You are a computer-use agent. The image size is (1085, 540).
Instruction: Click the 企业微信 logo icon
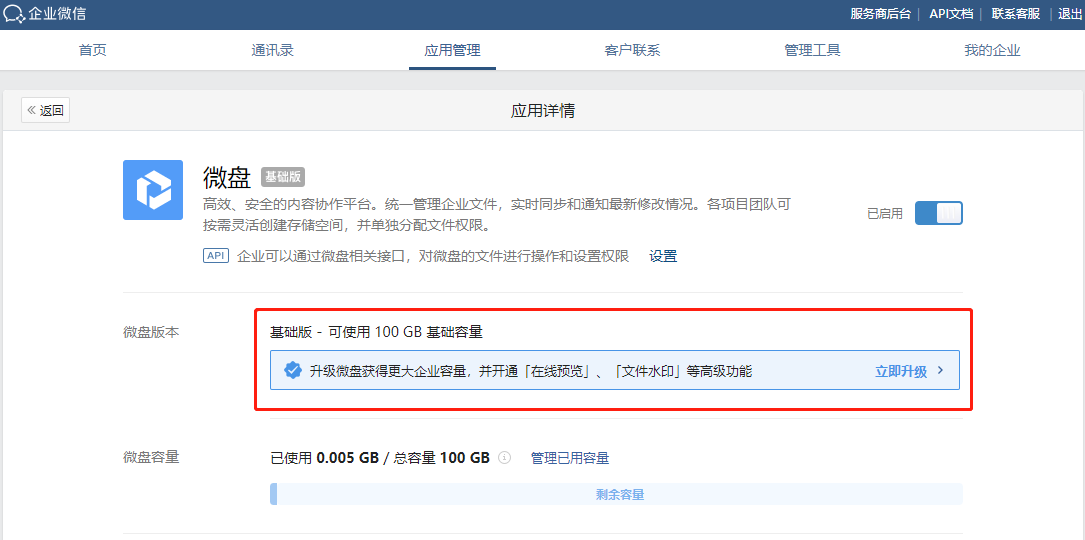(x=14, y=14)
